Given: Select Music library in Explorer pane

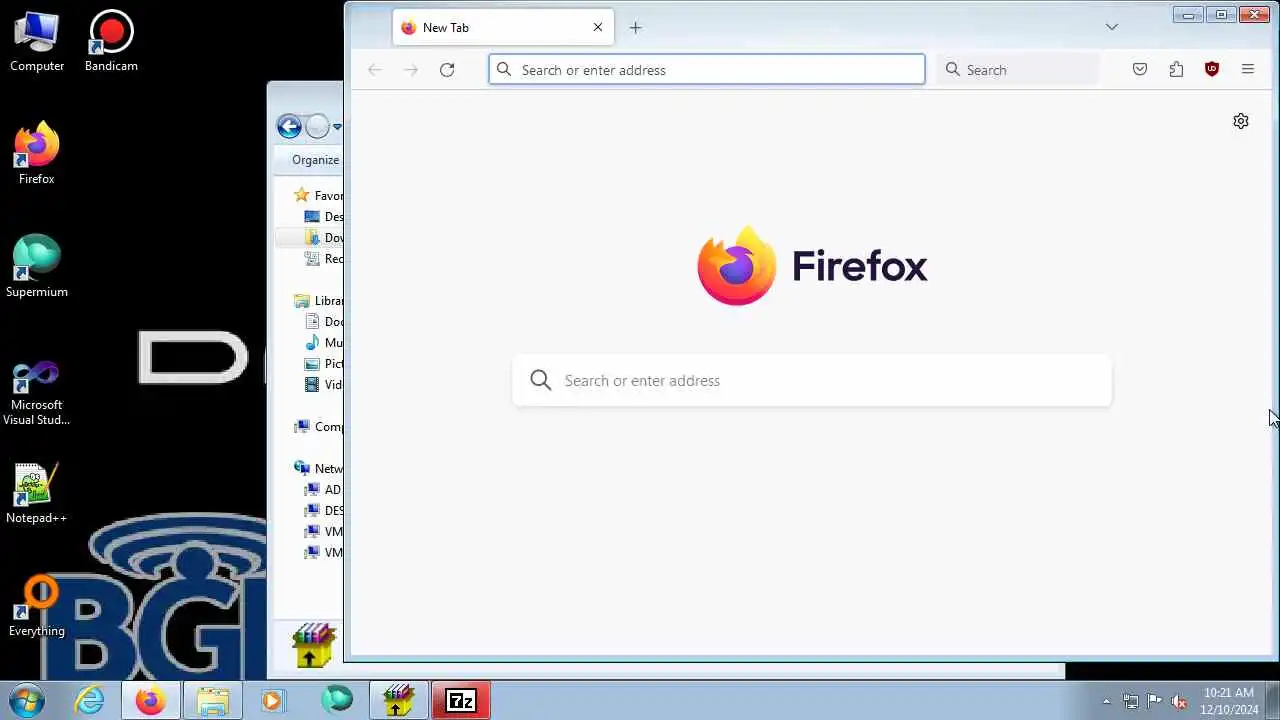Looking at the screenshot, I should 324,343.
